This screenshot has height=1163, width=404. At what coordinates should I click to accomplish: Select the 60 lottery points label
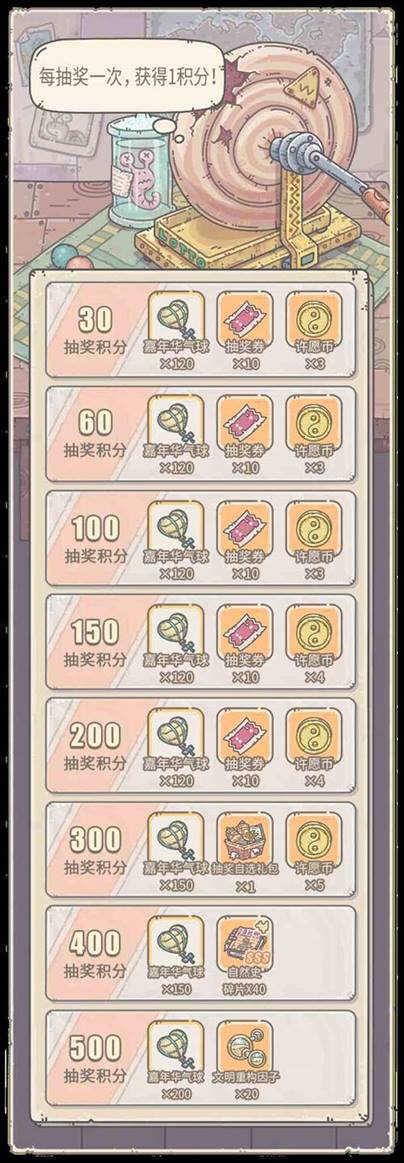pos(95,434)
